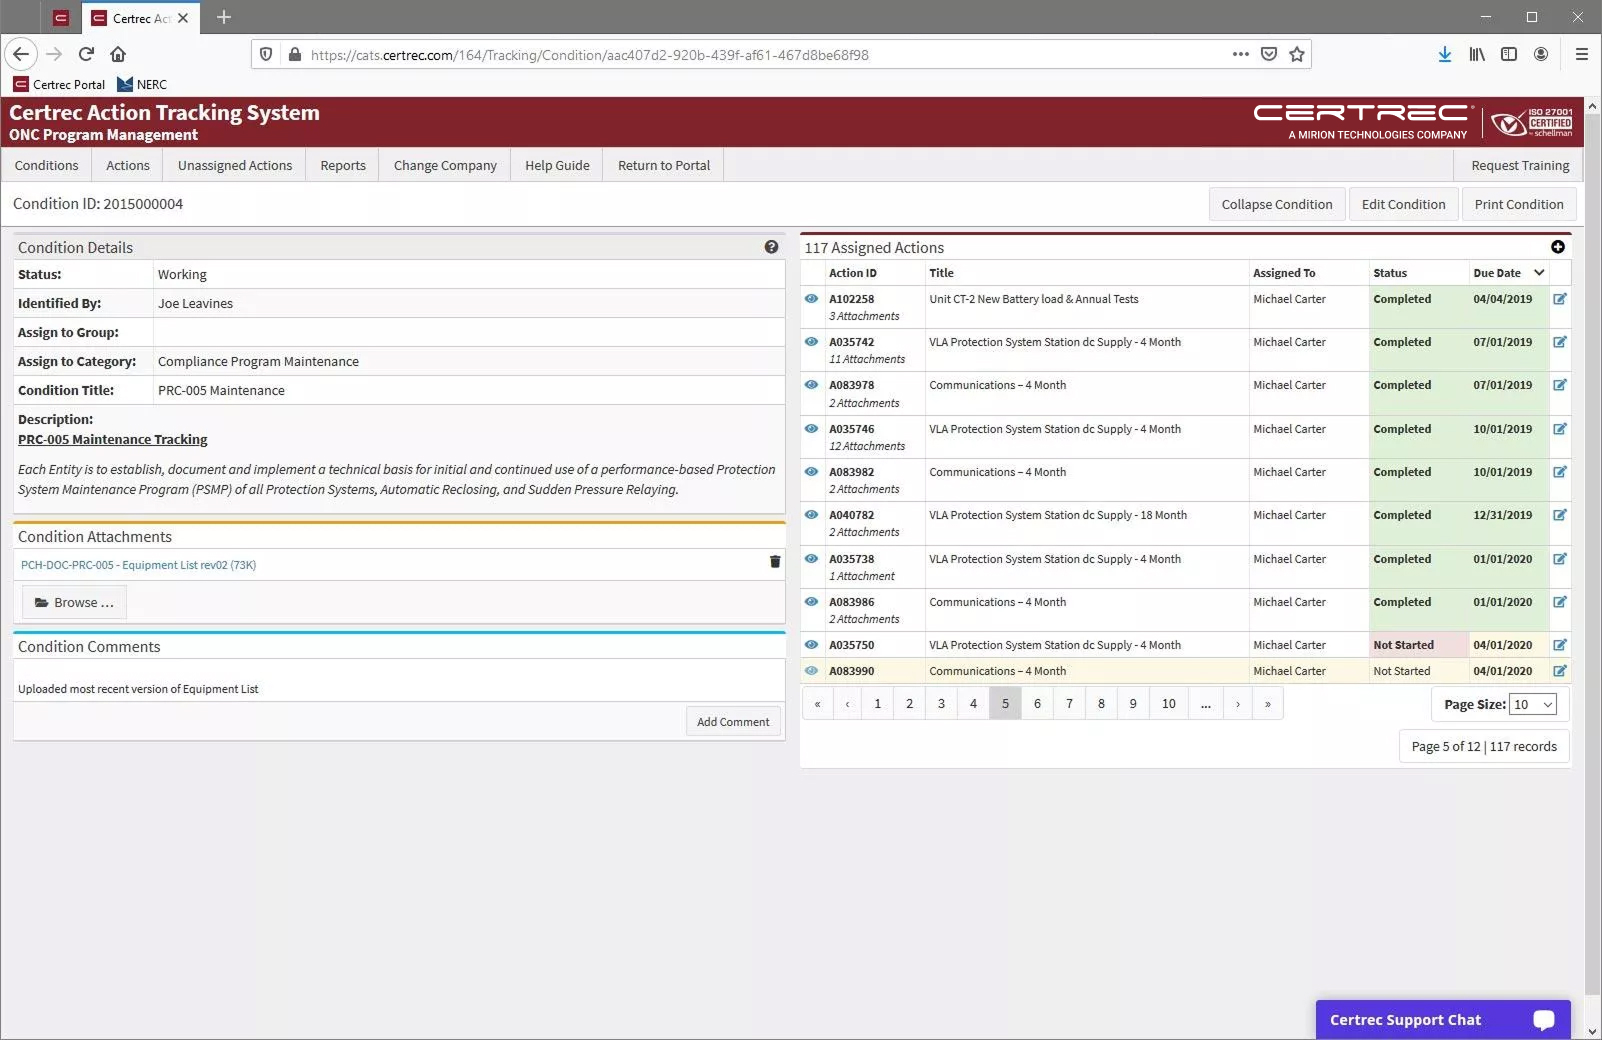Sort actions by the Due Date arrow

[x=1539, y=273]
